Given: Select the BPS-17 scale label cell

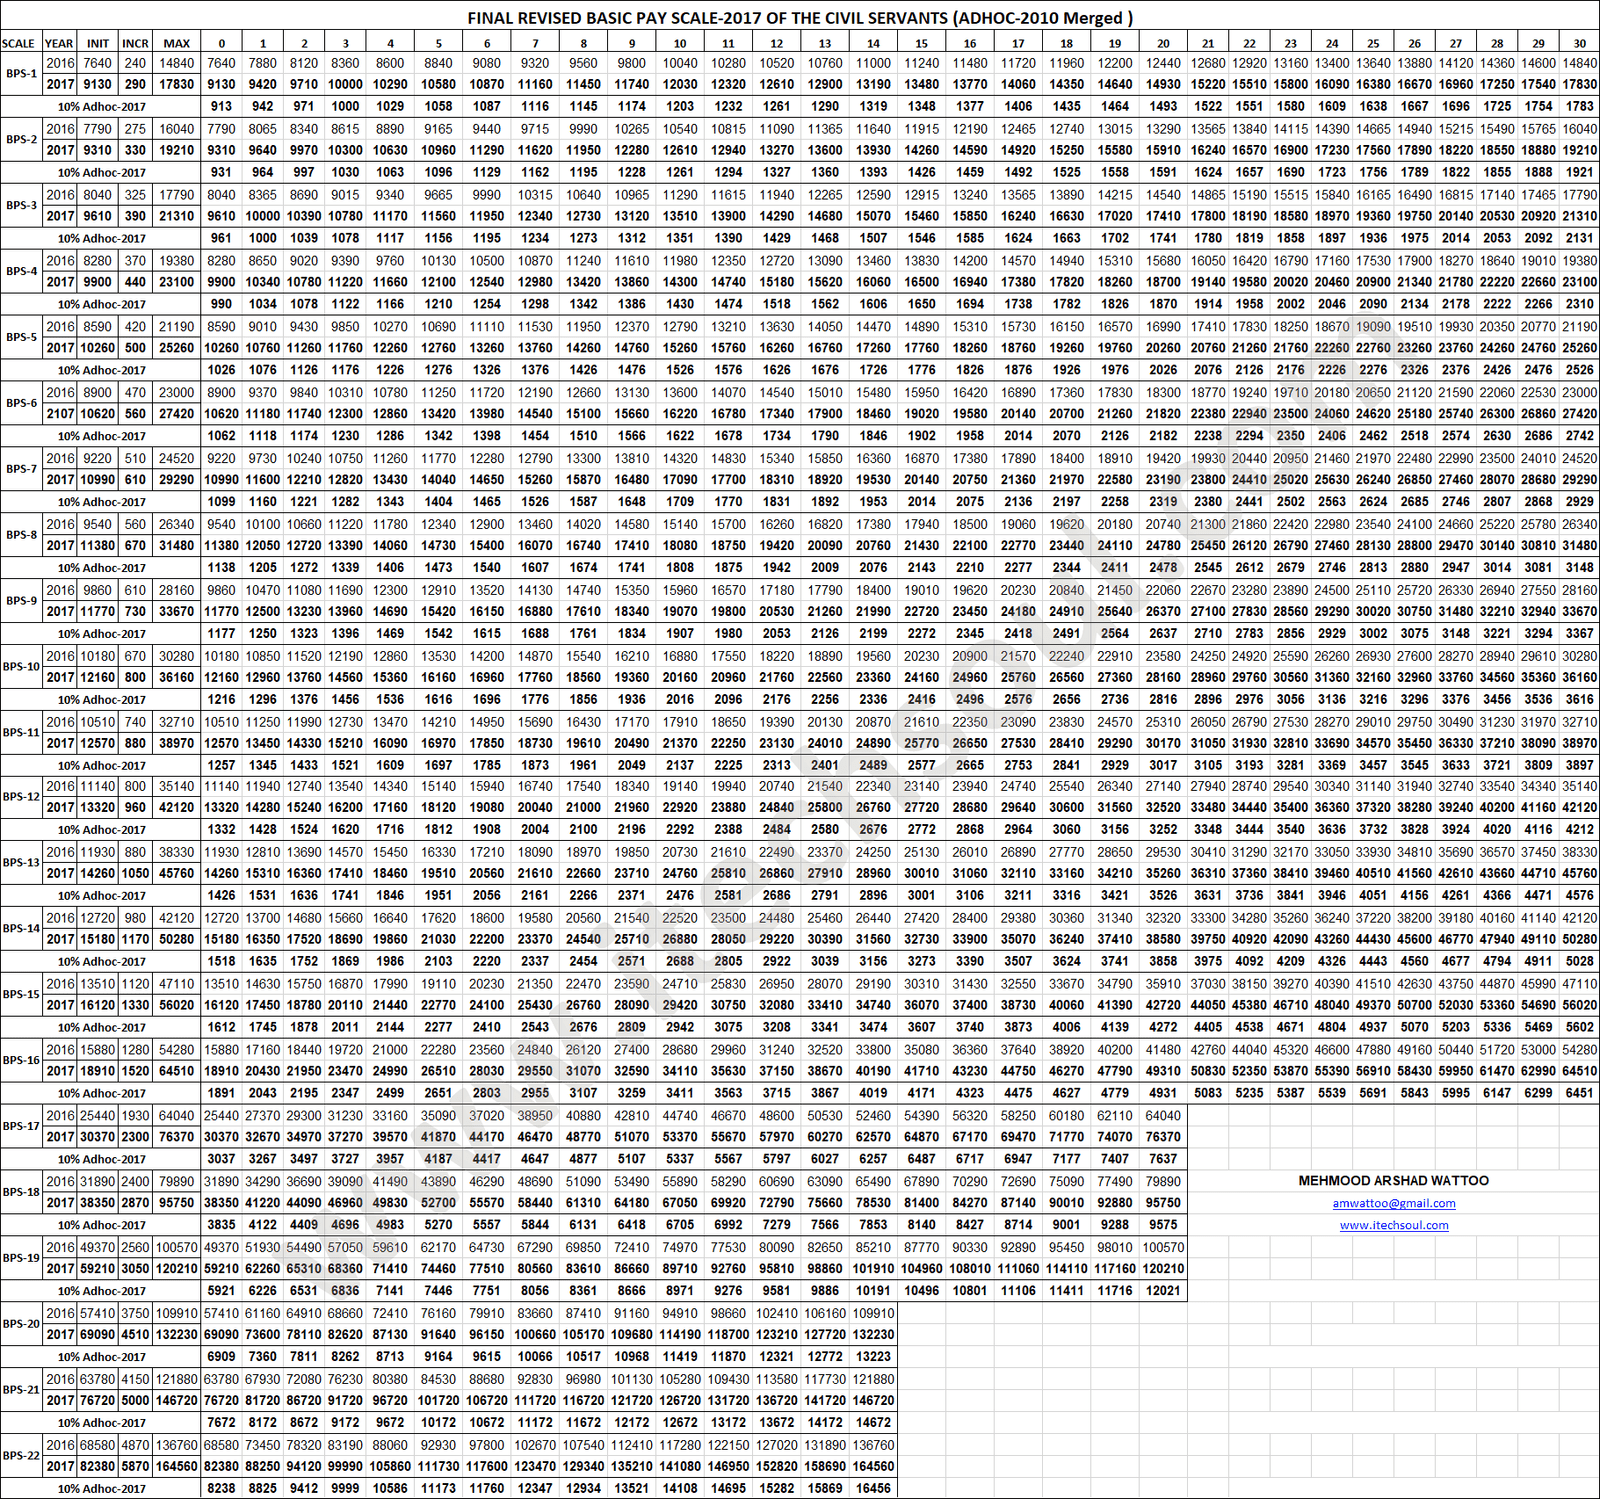Looking at the screenshot, I should [x=21, y=1126].
